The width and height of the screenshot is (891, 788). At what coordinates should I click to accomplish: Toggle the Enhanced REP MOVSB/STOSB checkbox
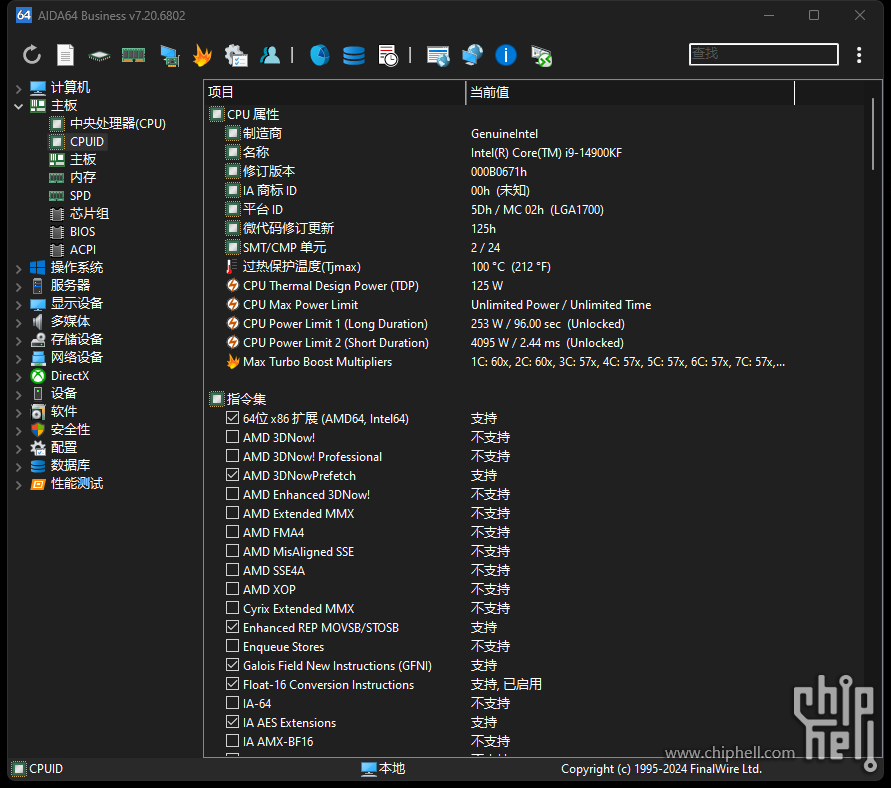[x=232, y=627]
